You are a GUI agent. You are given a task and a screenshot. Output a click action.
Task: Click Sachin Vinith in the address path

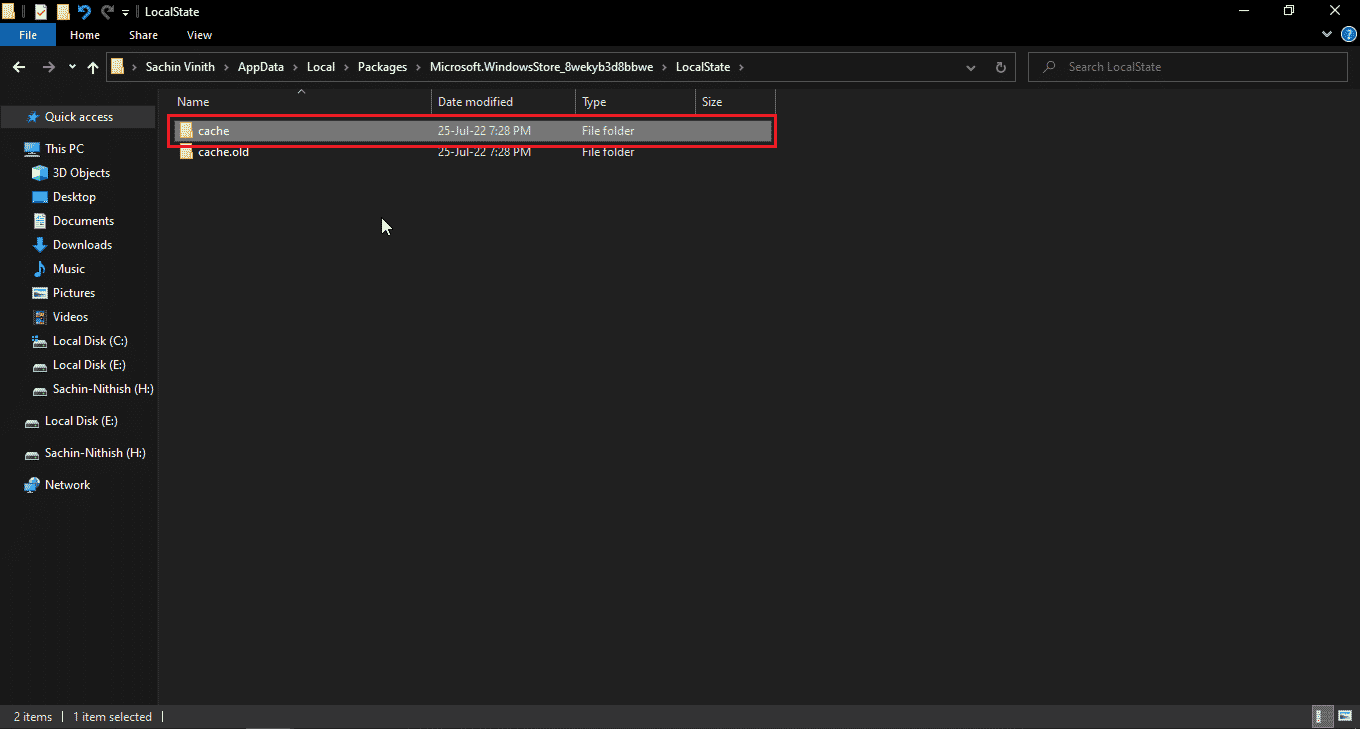click(x=180, y=67)
